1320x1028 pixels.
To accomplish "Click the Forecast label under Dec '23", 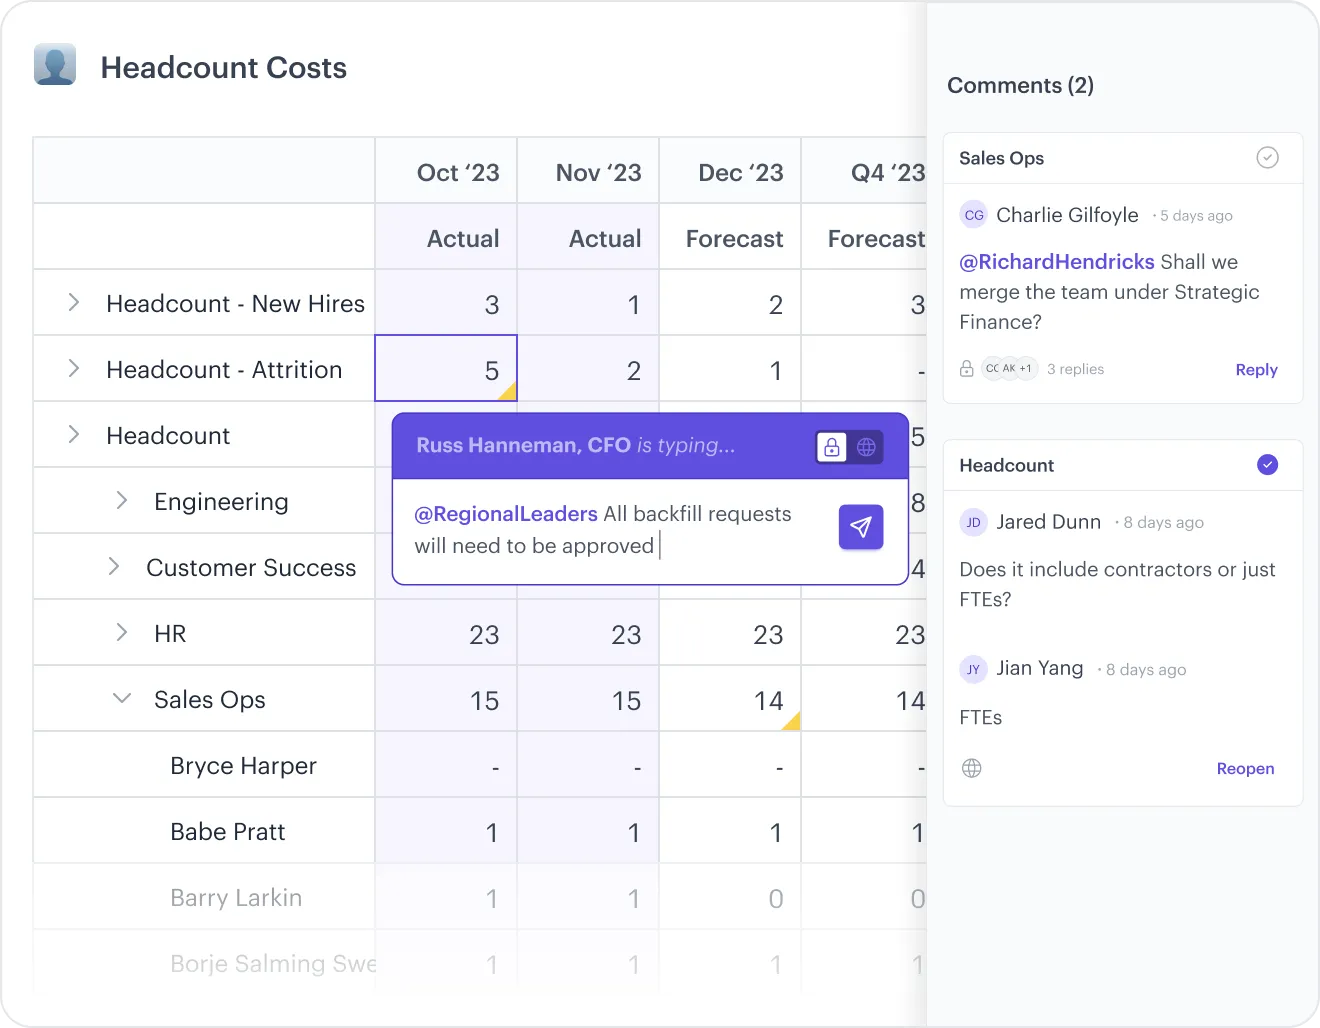I will coord(734,239).
